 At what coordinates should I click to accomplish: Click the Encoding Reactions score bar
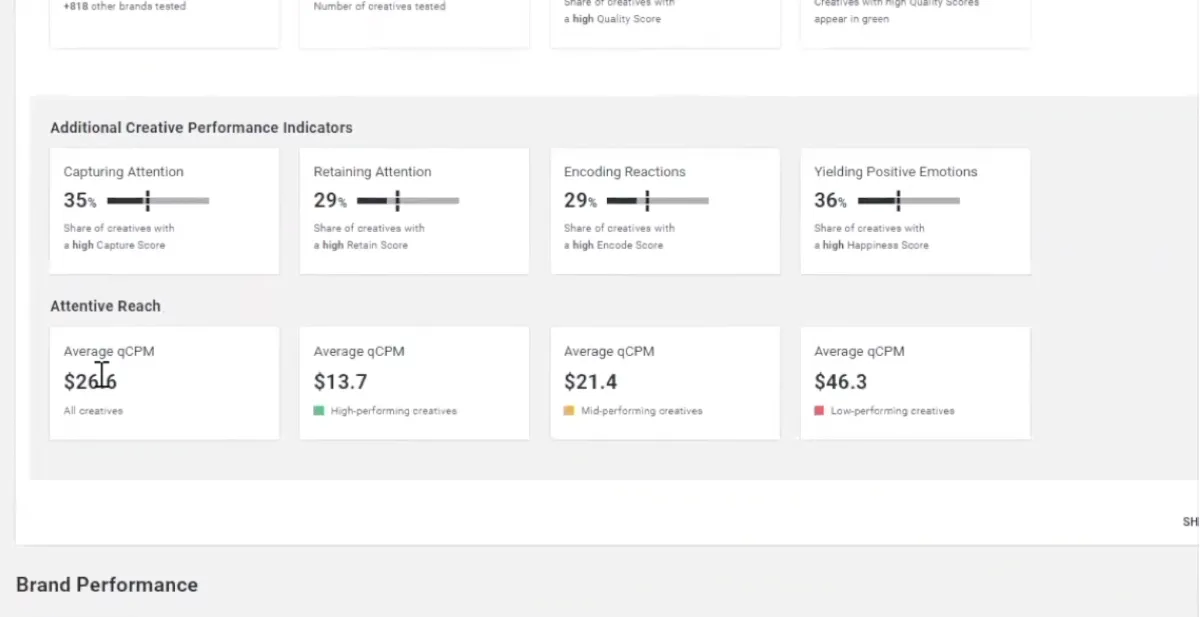(x=658, y=201)
